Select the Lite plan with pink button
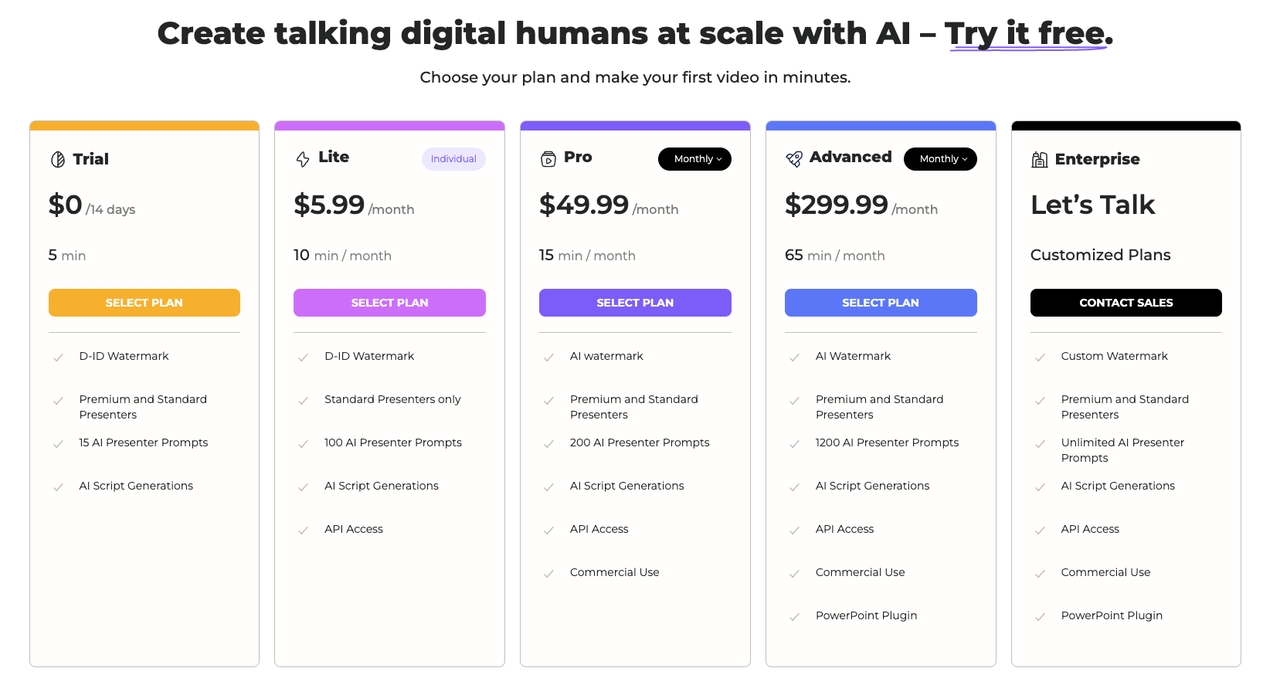Viewport: 1280px width, 678px height. pyautogui.click(x=389, y=303)
